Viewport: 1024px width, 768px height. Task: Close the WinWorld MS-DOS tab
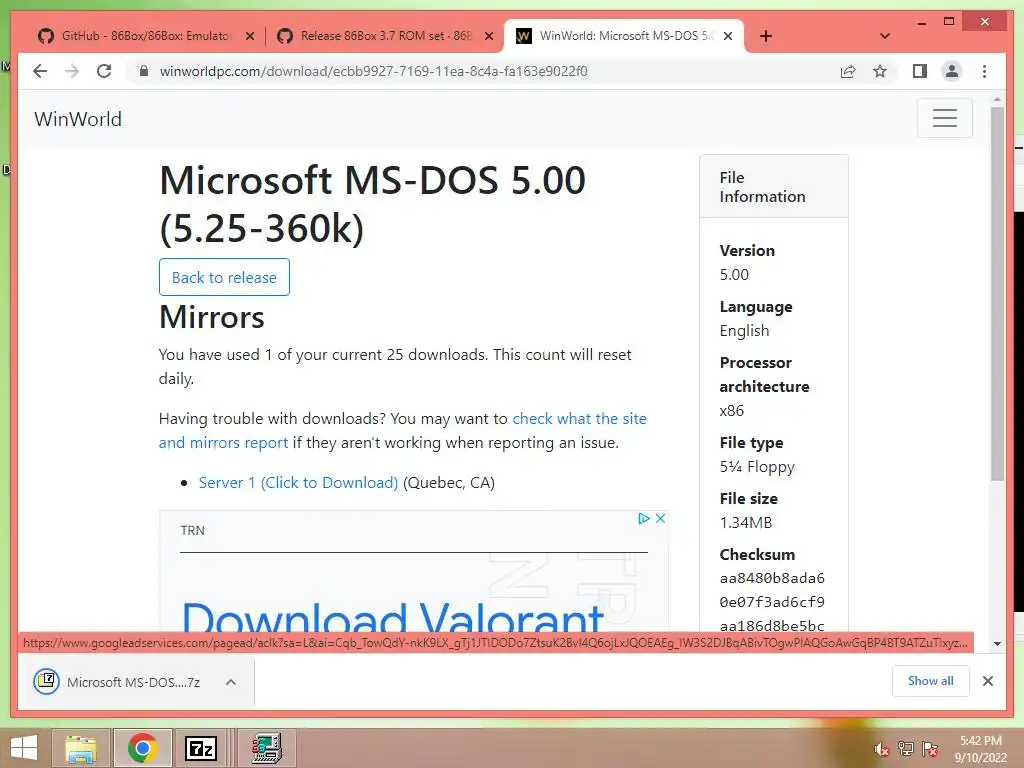coord(728,36)
